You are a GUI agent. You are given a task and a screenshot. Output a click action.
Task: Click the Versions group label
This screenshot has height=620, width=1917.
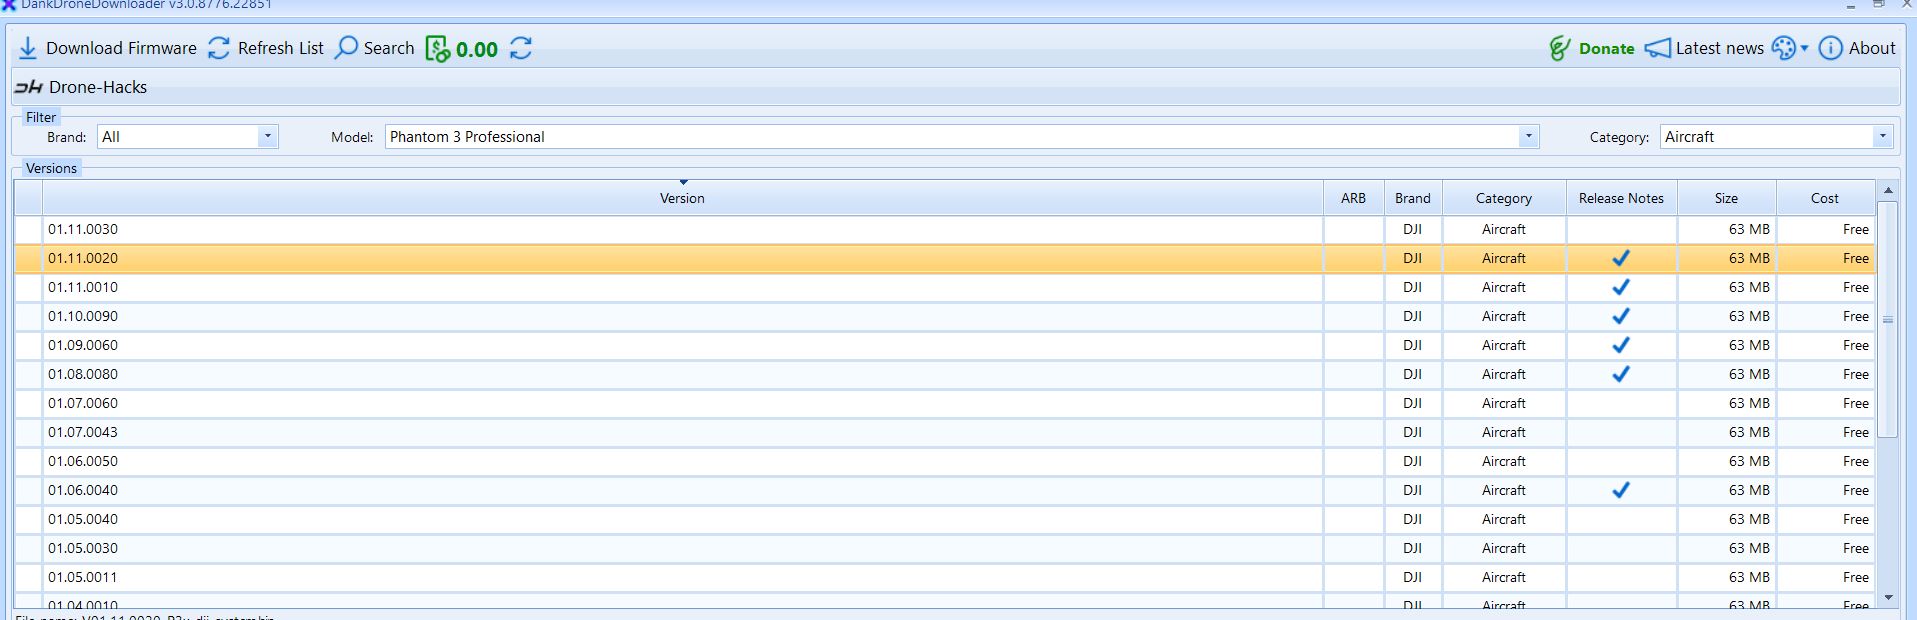click(51, 168)
